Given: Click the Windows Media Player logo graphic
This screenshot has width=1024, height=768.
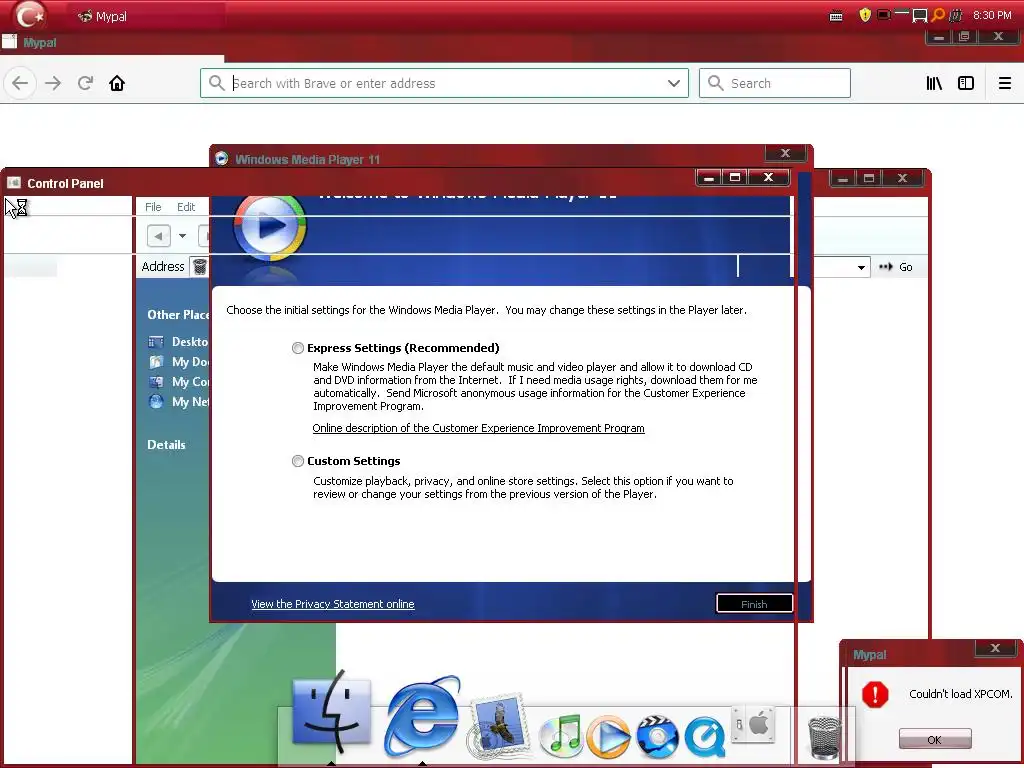Looking at the screenshot, I should point(270,226).
